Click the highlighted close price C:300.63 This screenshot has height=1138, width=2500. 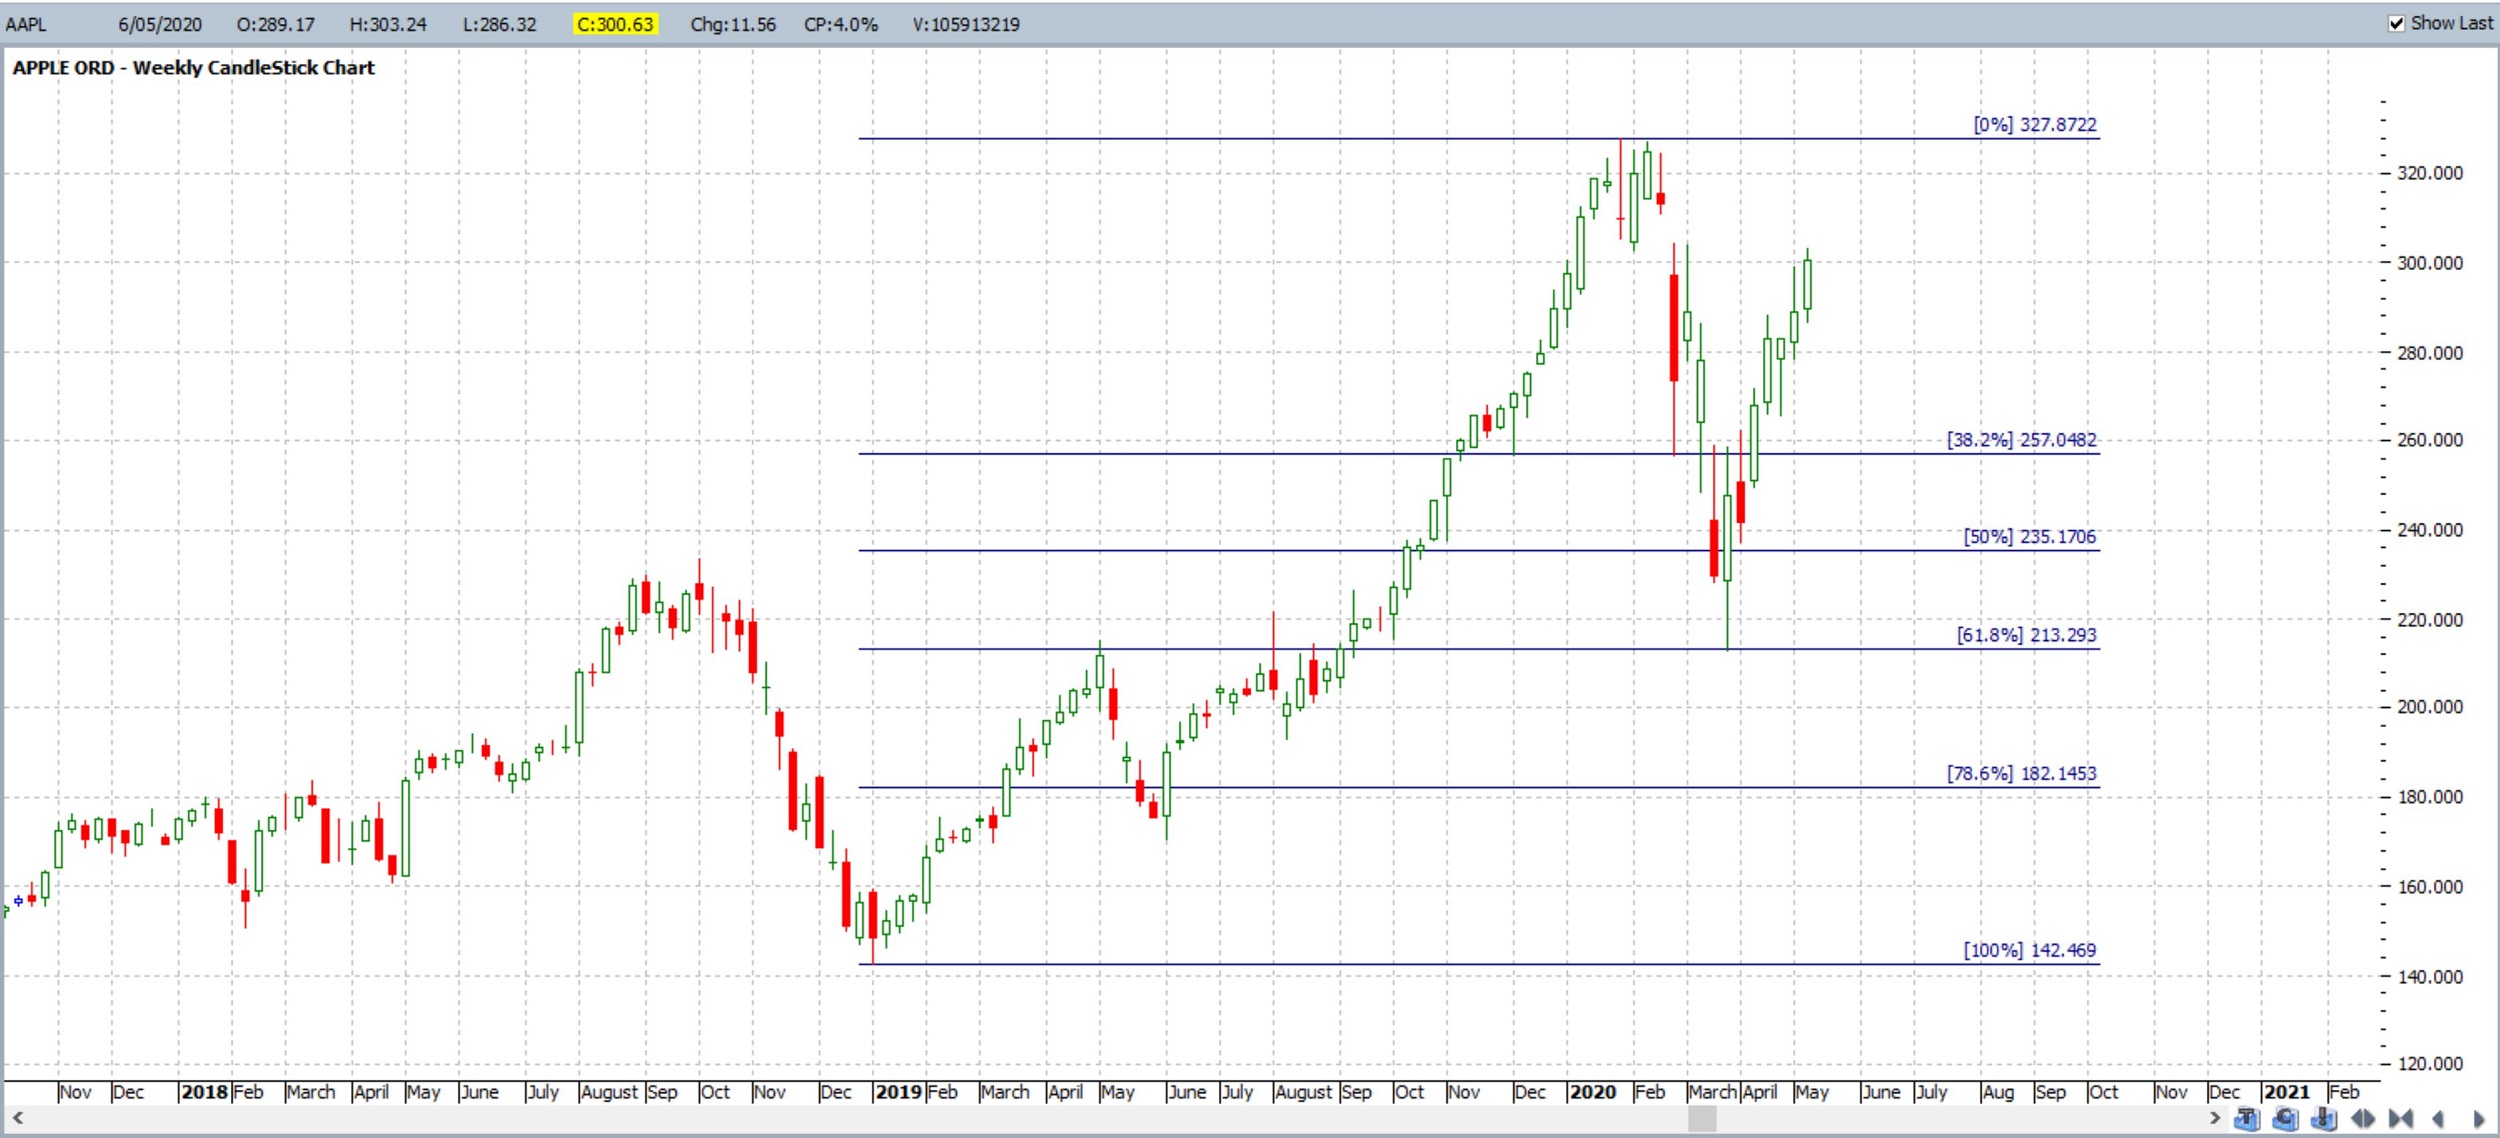pos(615,24)
